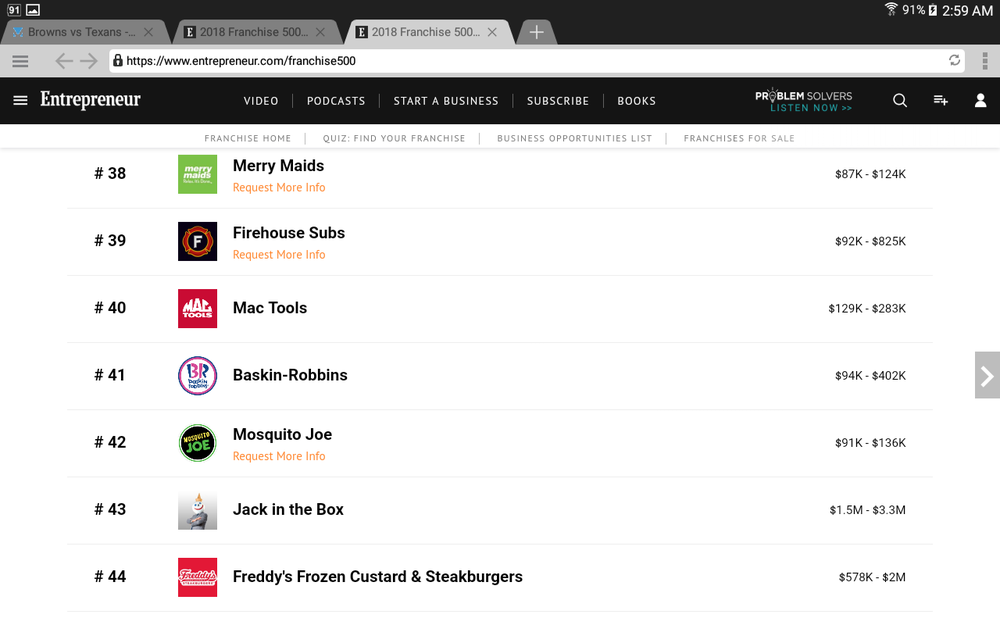Request More Info for Merry Maids
Viewport: 1000px width, 625px height.
coord(279,188)
